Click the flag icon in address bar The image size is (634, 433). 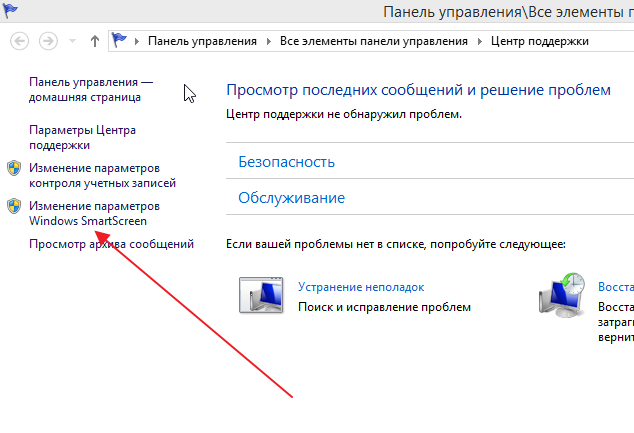coord(119,40)
